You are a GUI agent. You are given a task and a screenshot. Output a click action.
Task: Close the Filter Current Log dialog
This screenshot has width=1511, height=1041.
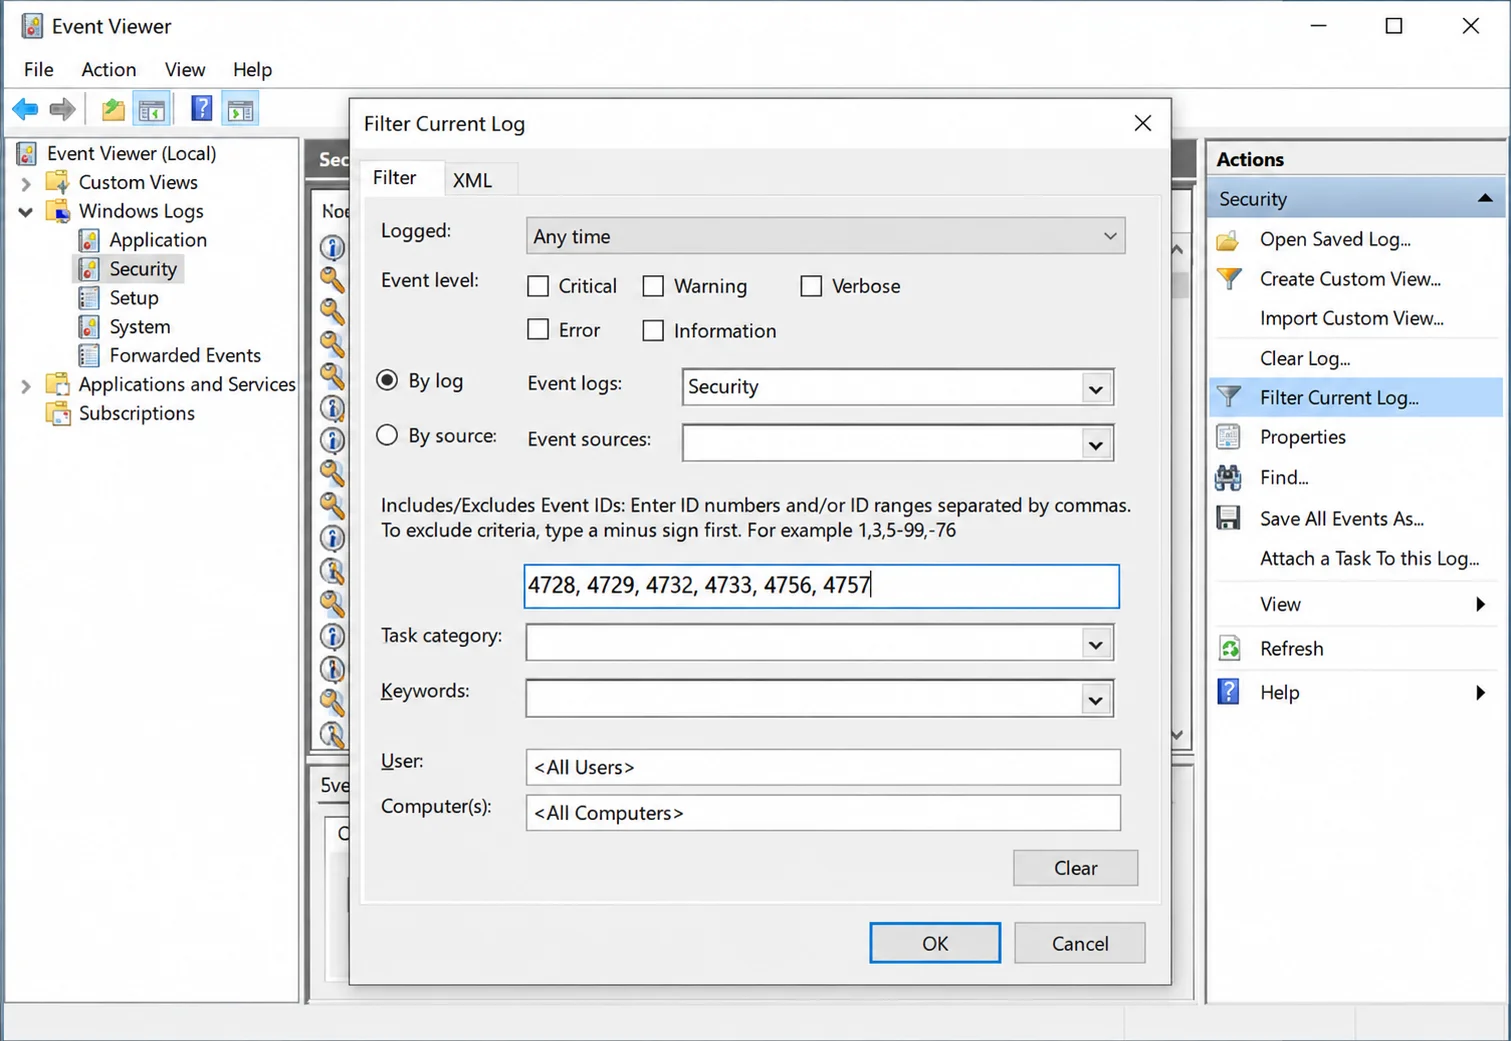1143,123
